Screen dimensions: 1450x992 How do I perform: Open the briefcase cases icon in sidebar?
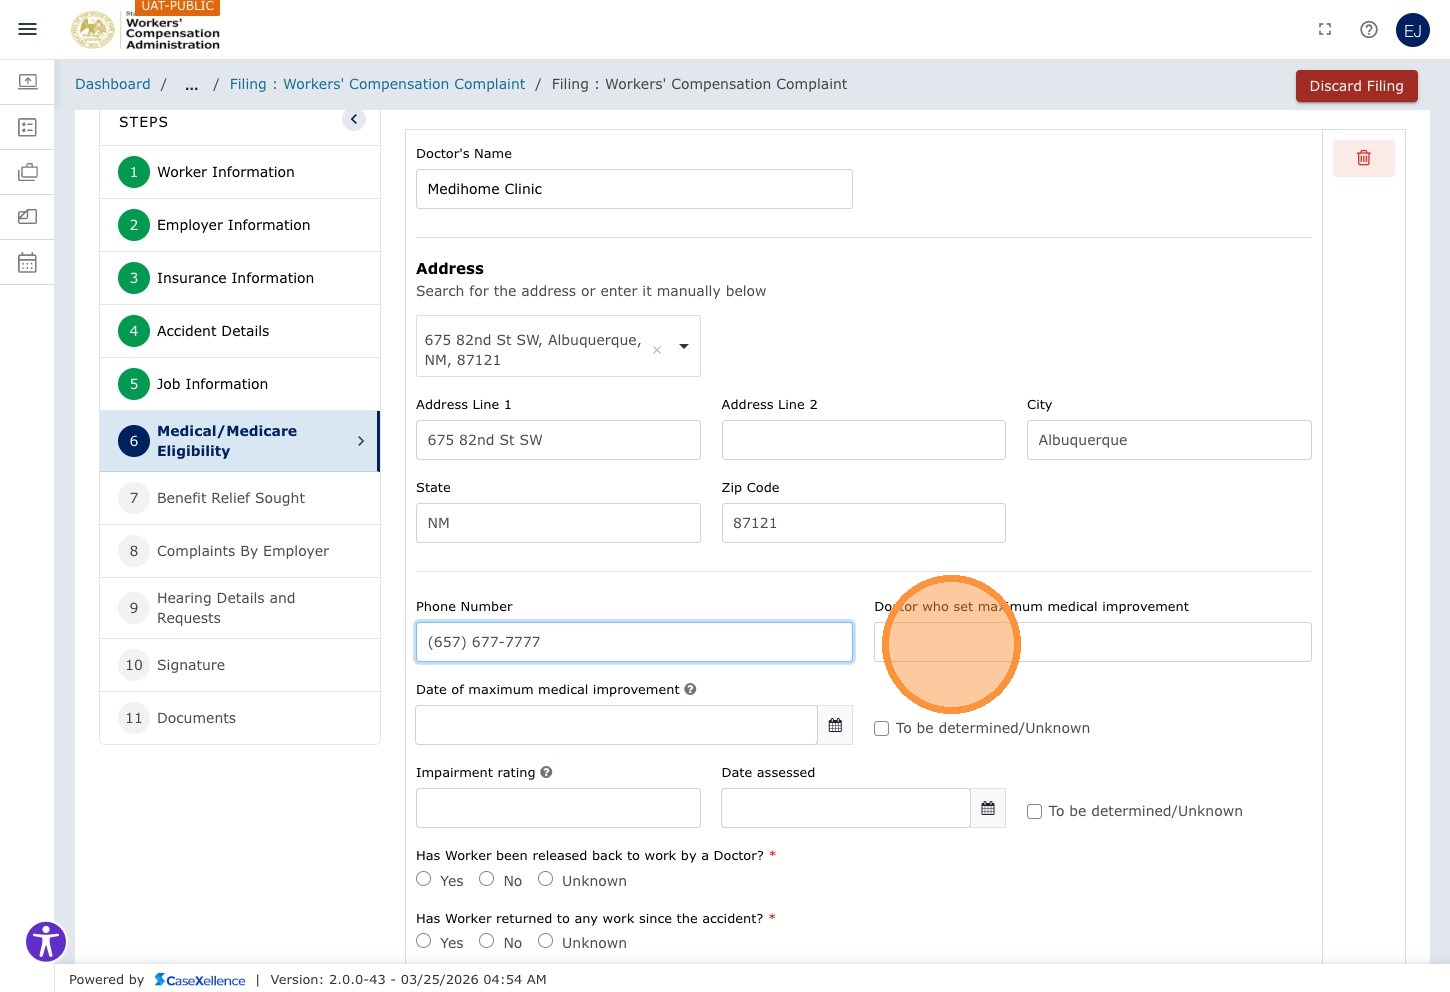click(x=28, y=172)
